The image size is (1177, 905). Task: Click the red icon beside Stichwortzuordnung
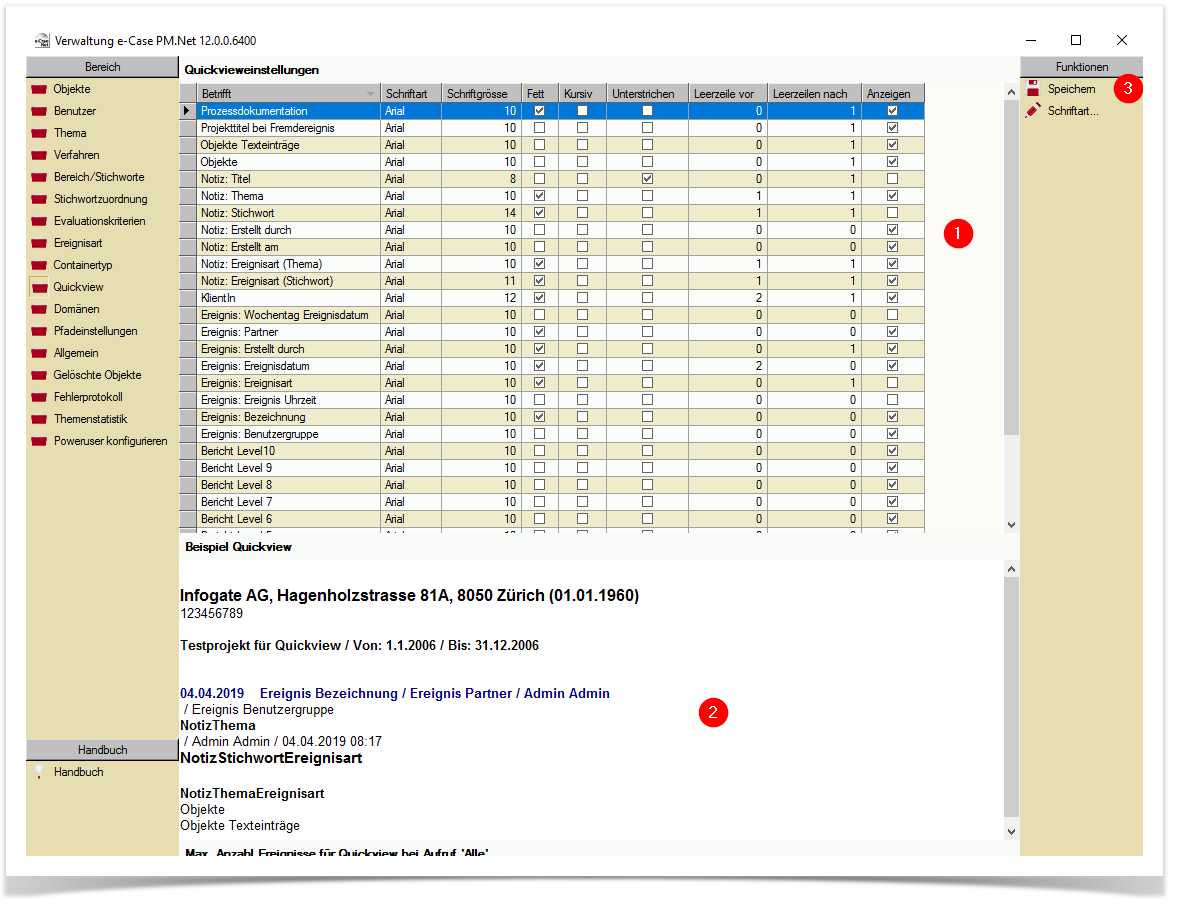[x=39, y=200]
